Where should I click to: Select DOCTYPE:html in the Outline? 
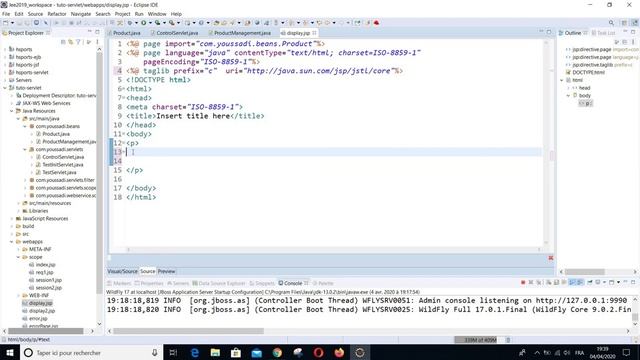[x=589, y=72]
